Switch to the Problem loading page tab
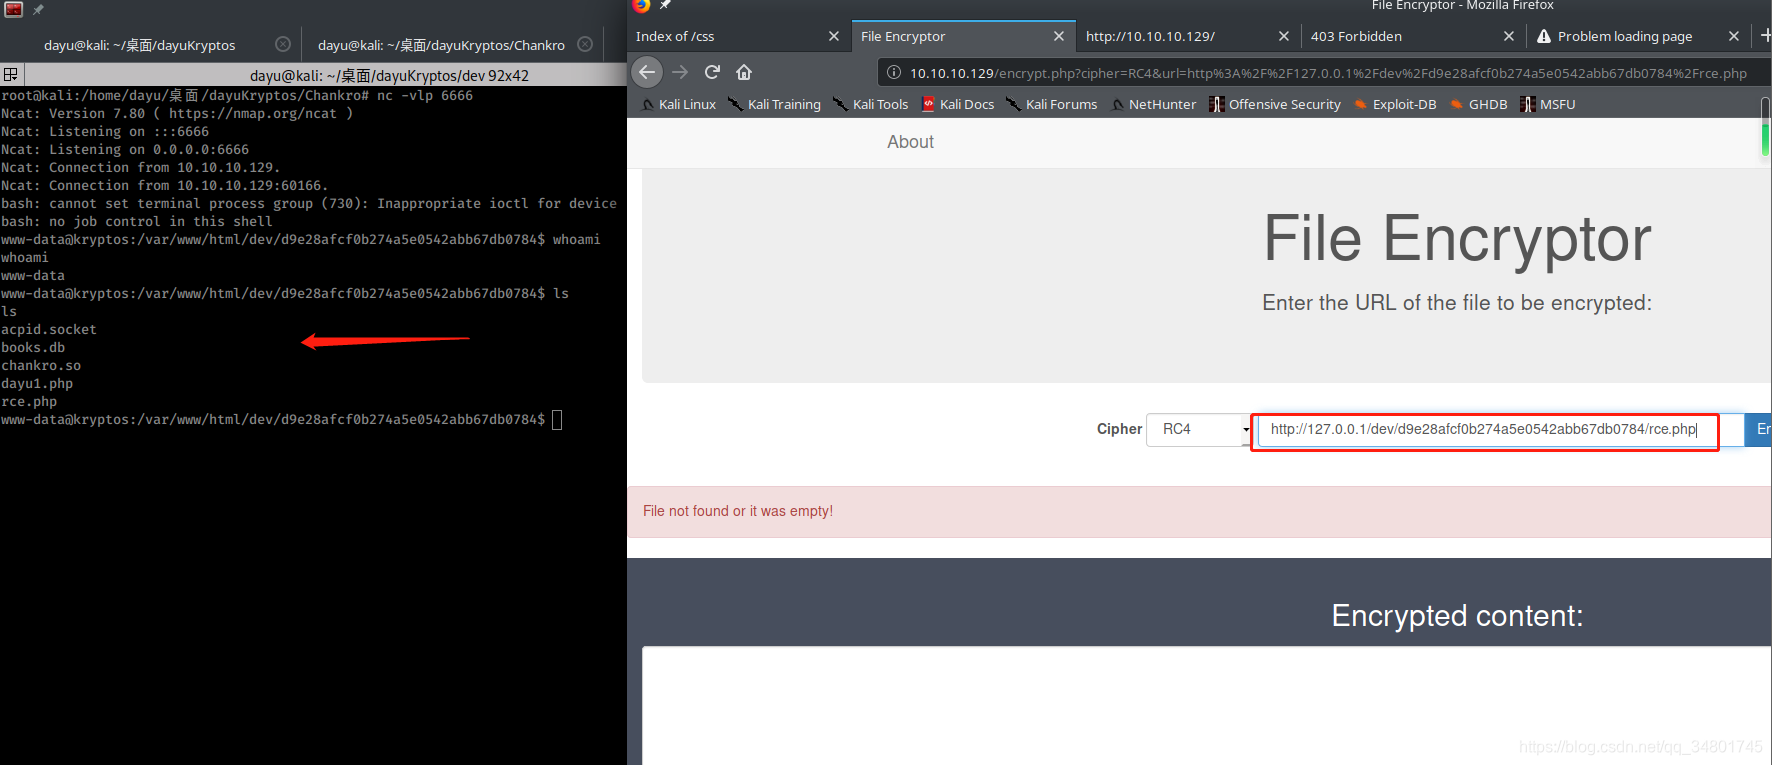 point(1638,36)
